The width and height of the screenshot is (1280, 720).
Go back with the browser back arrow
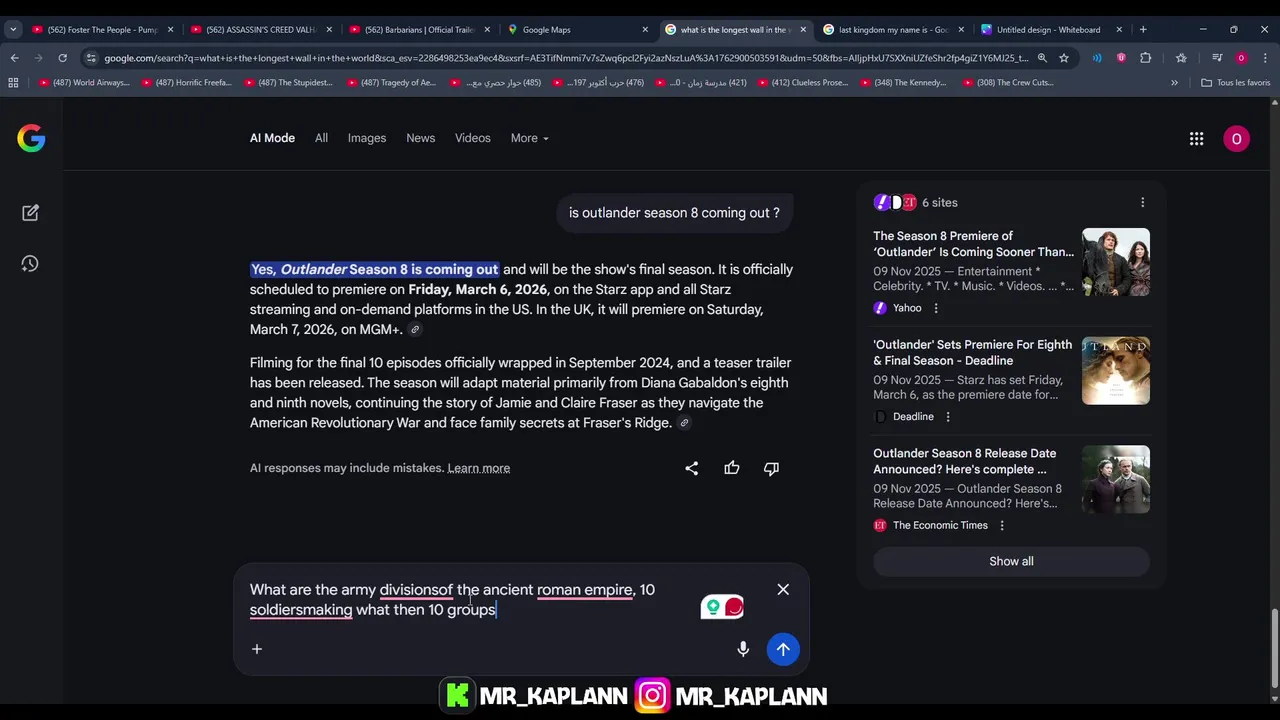pos(14,58)
